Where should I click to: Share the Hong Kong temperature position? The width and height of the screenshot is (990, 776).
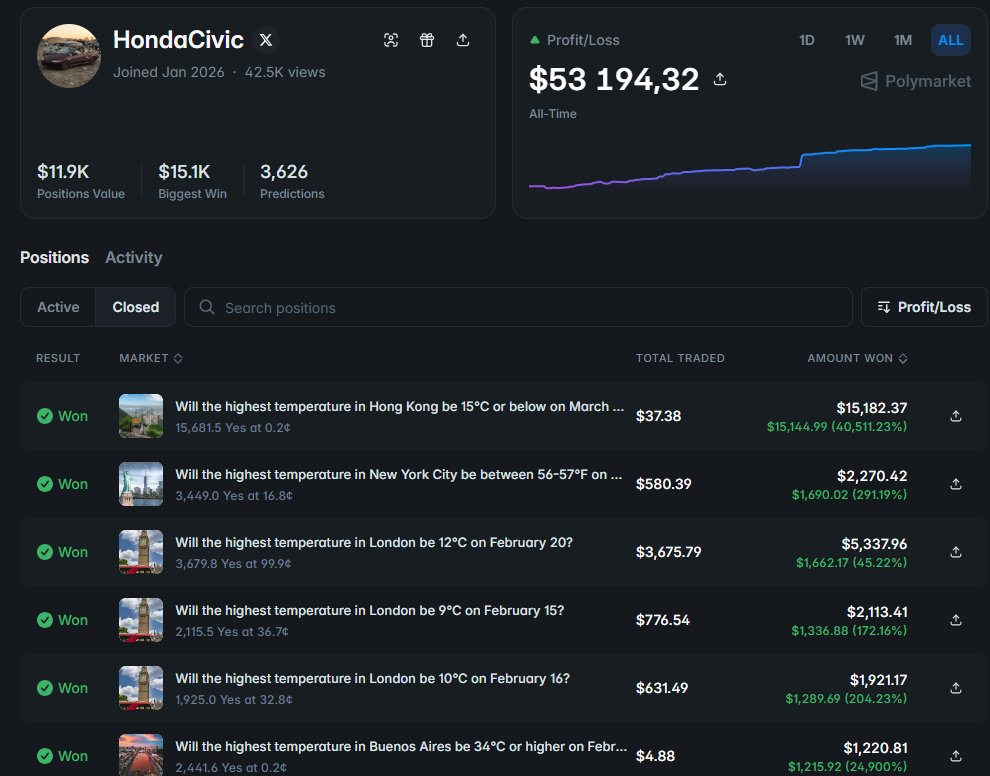tap(955, 416)
